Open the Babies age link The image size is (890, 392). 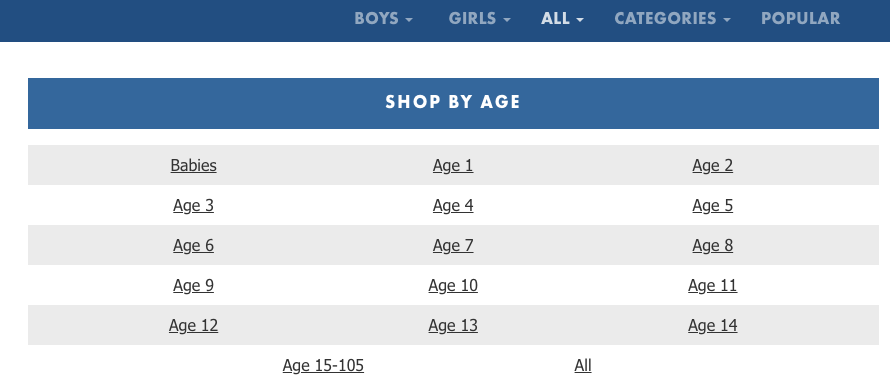194,166
